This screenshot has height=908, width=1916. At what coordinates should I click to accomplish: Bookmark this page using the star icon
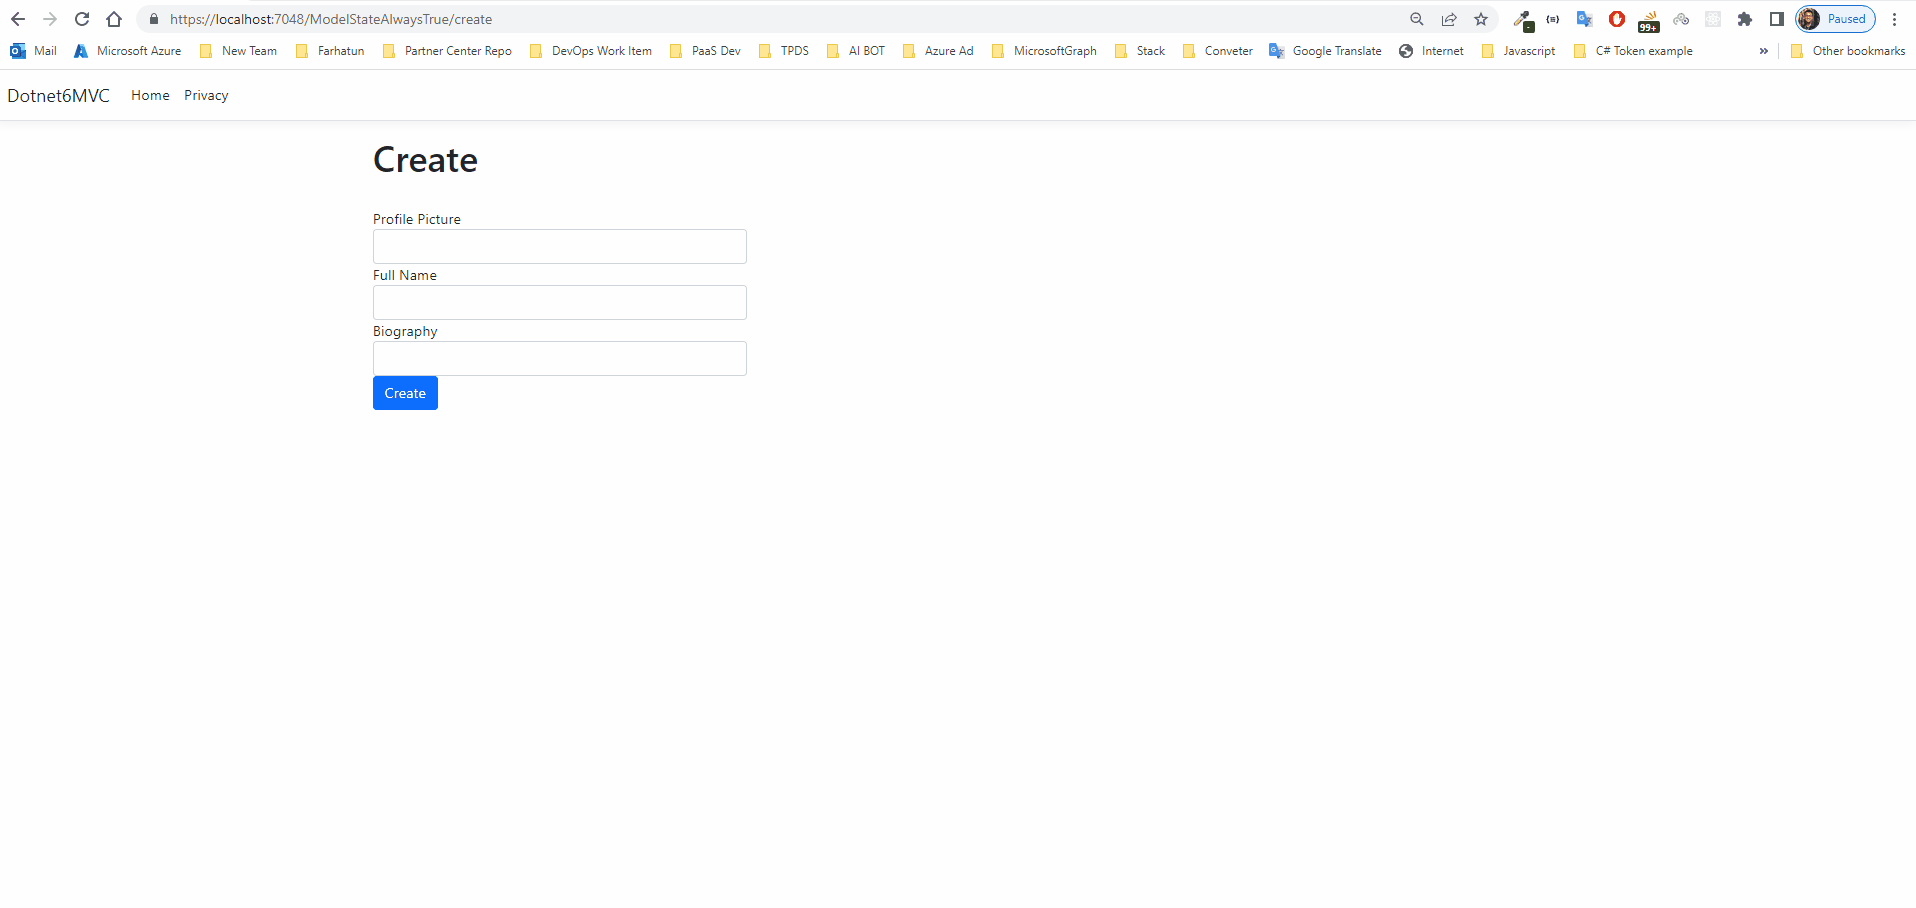coord(1481,19)
